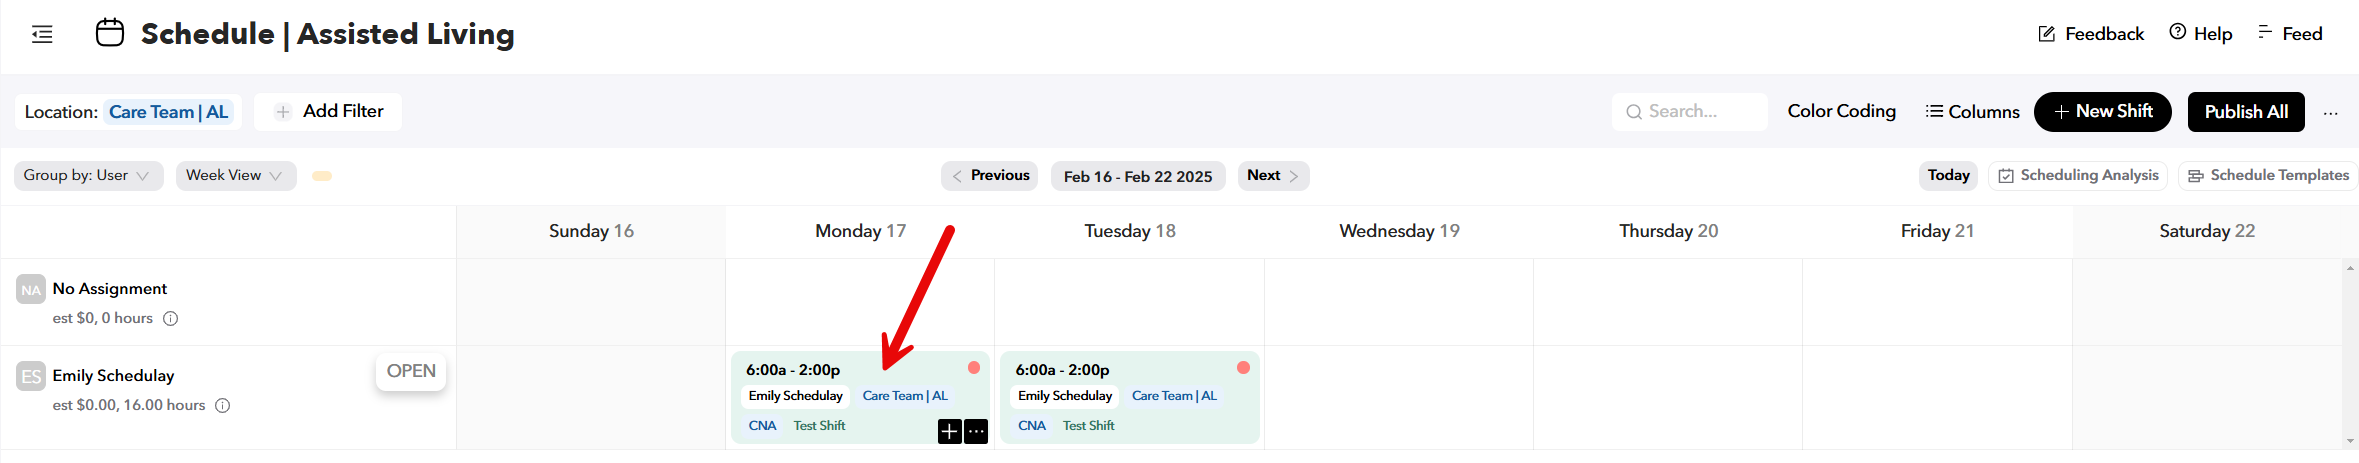Click the calendar schedule icon

(x=110, y=33)
